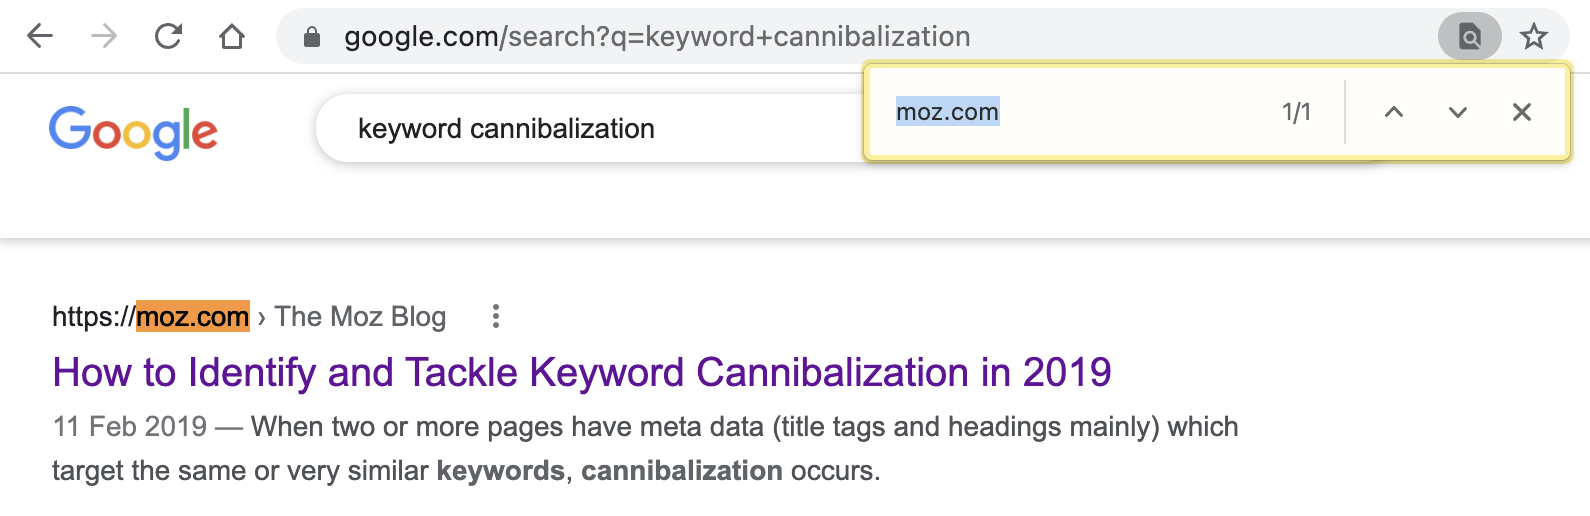Open the Keyword Cannibalization in 2019 result

[582, 372]
